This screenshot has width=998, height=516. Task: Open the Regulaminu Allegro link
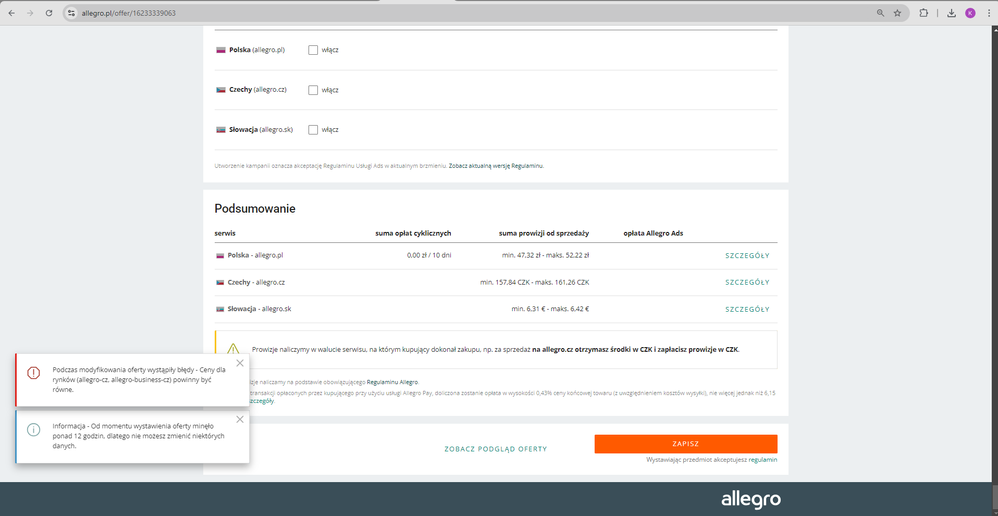[392, 382]
